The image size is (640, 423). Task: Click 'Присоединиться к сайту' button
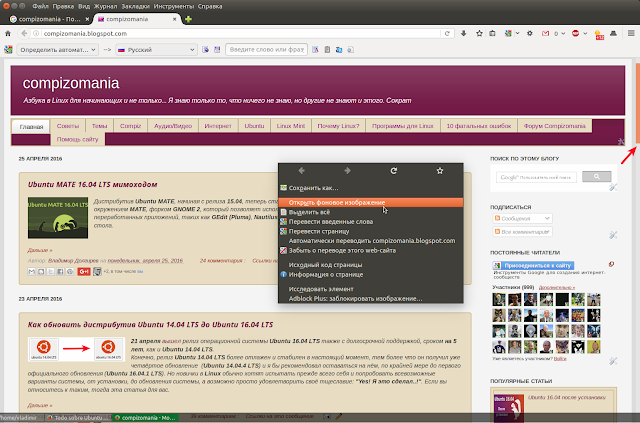tap(534, 265)
